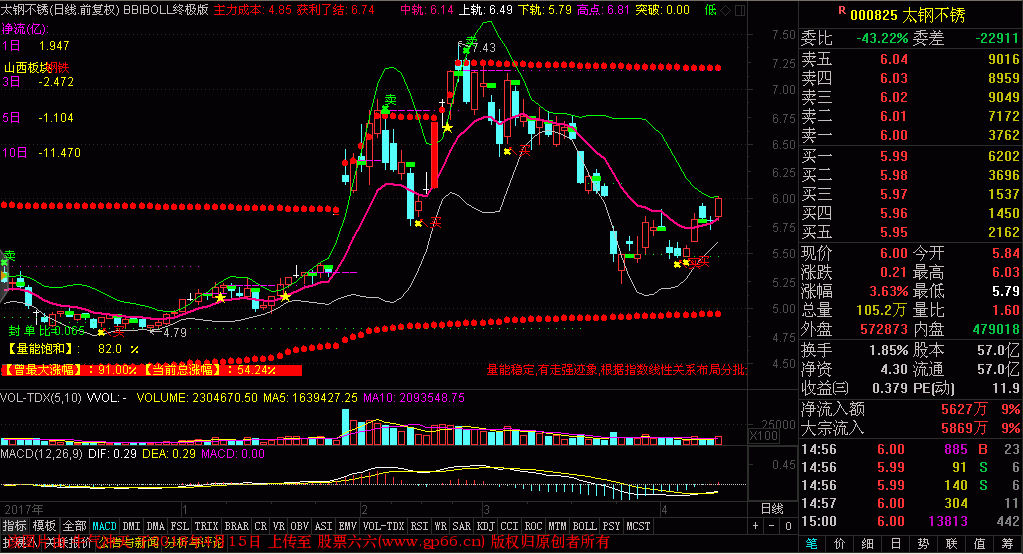Click the plus zoom button on indicator bar
1023x554 pixels.
(756, 526)
